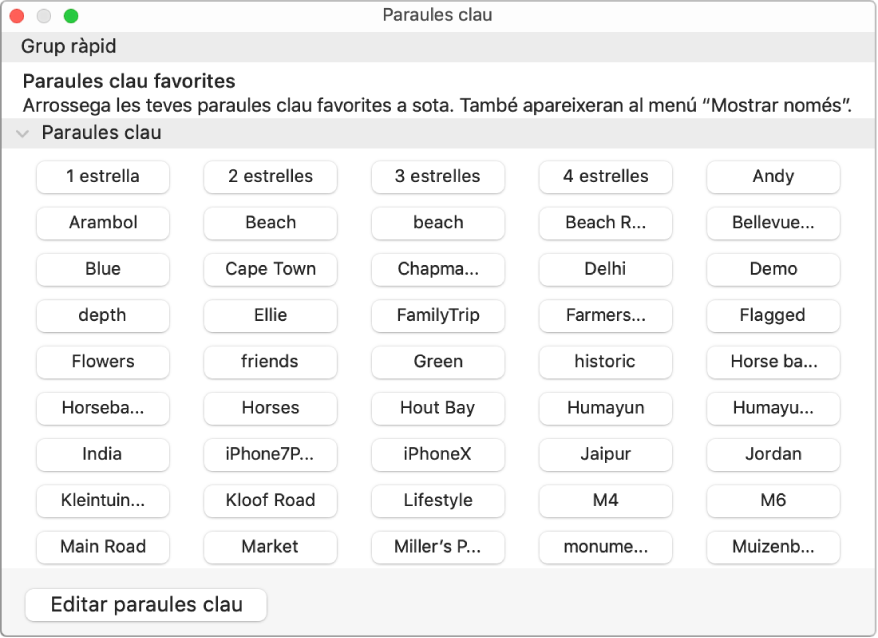Pick the Cape Town keyword

[x=270, y=269]
